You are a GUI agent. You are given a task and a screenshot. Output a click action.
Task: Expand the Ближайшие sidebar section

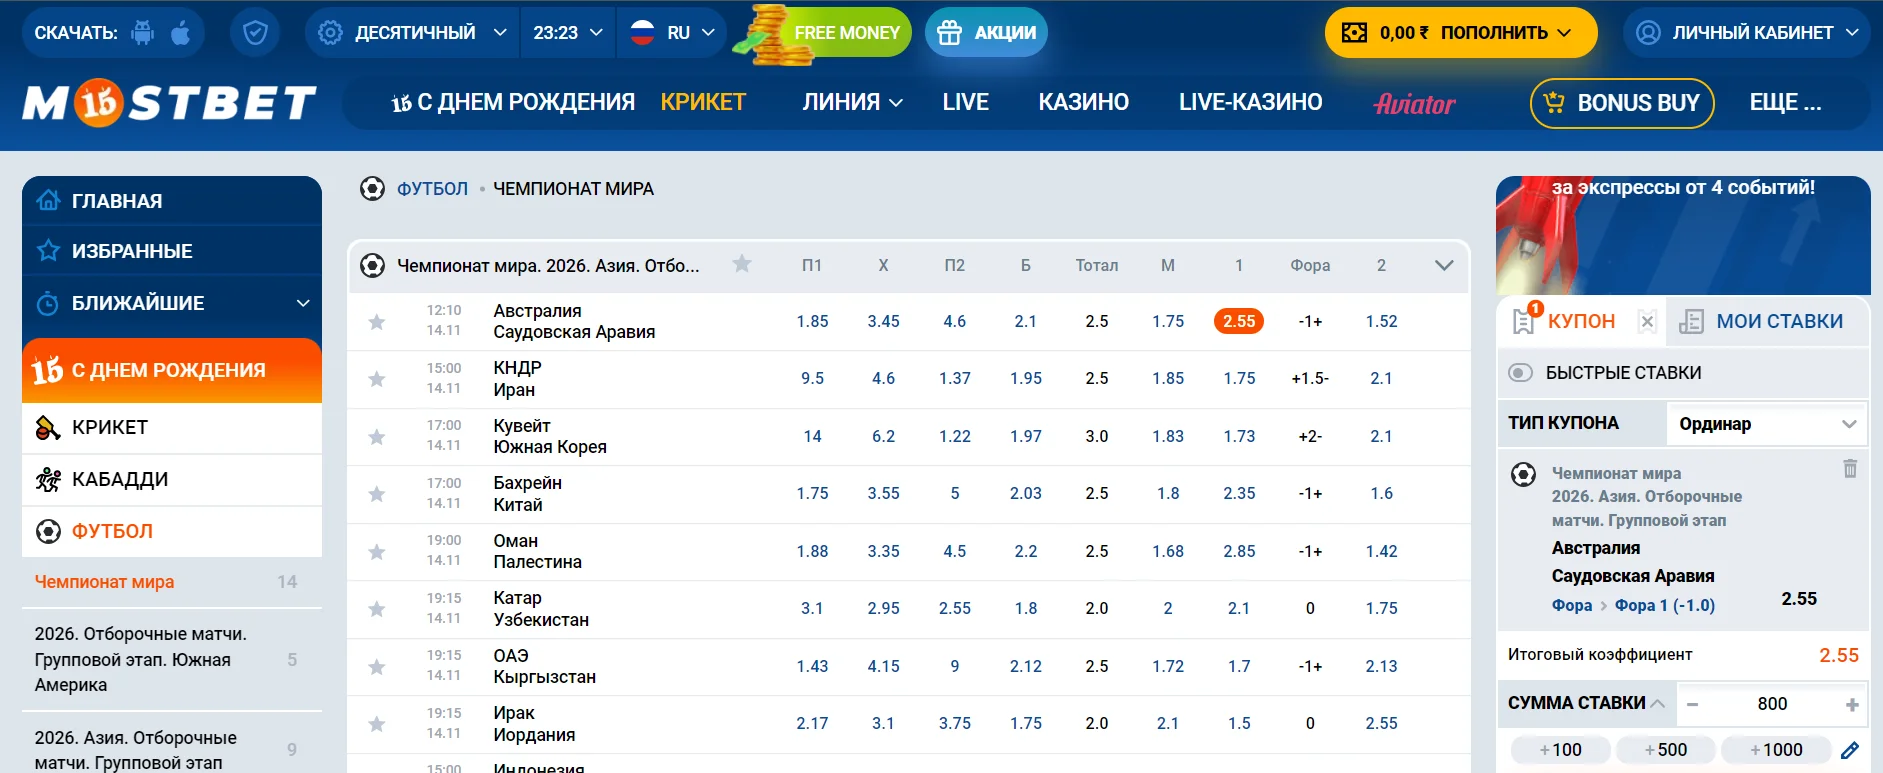click(x=172, y=303)
